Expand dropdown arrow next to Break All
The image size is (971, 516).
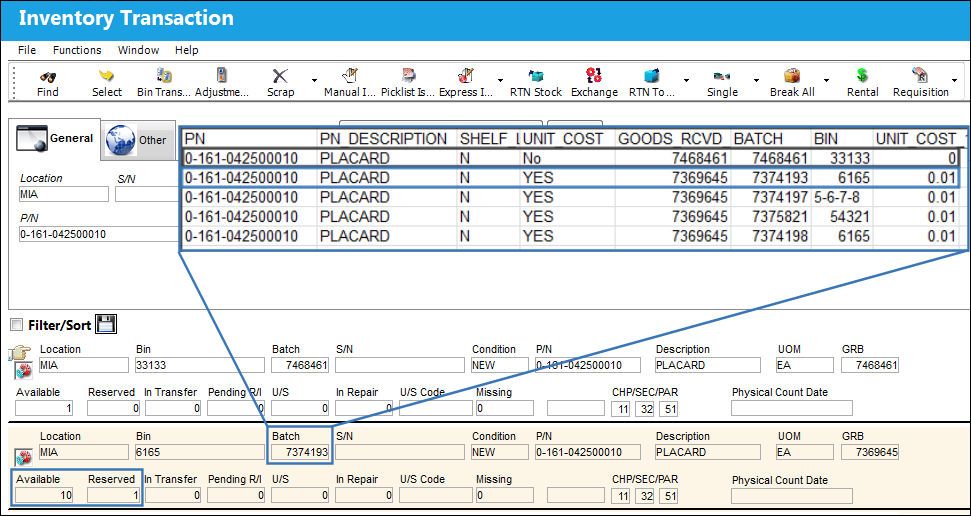pos(826,81)
